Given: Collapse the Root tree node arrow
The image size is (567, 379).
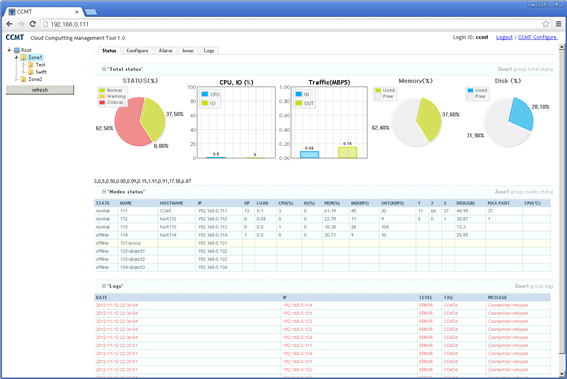Looking at the screenshot, I should (x=9, y=50).
